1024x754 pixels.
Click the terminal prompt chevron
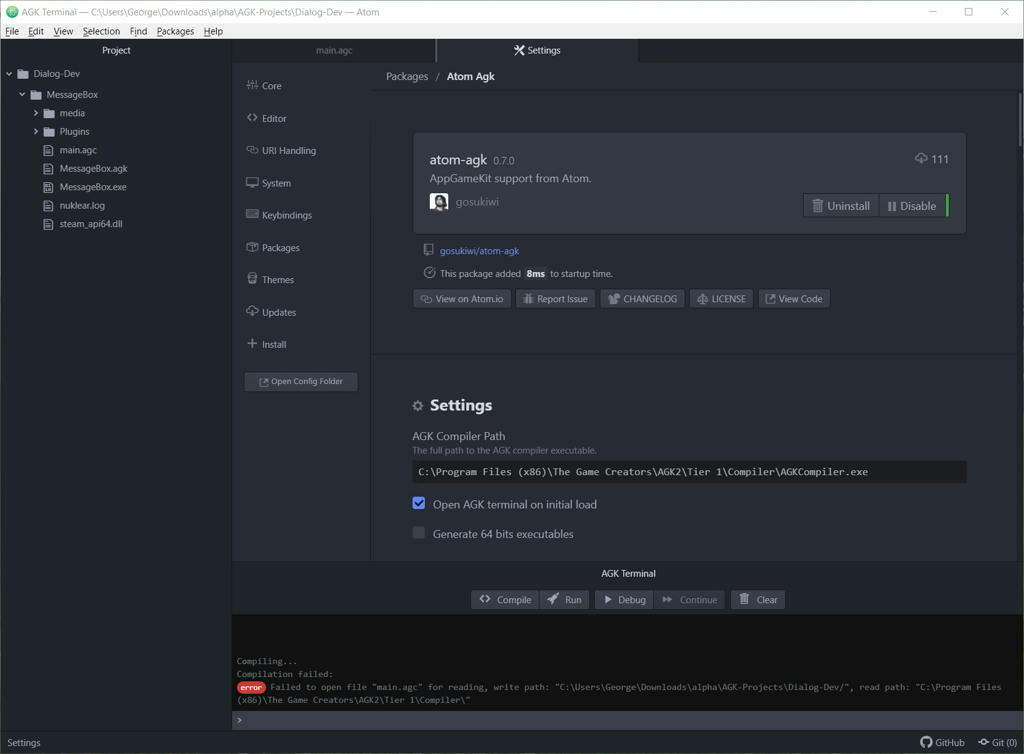[x=240, y=720]
